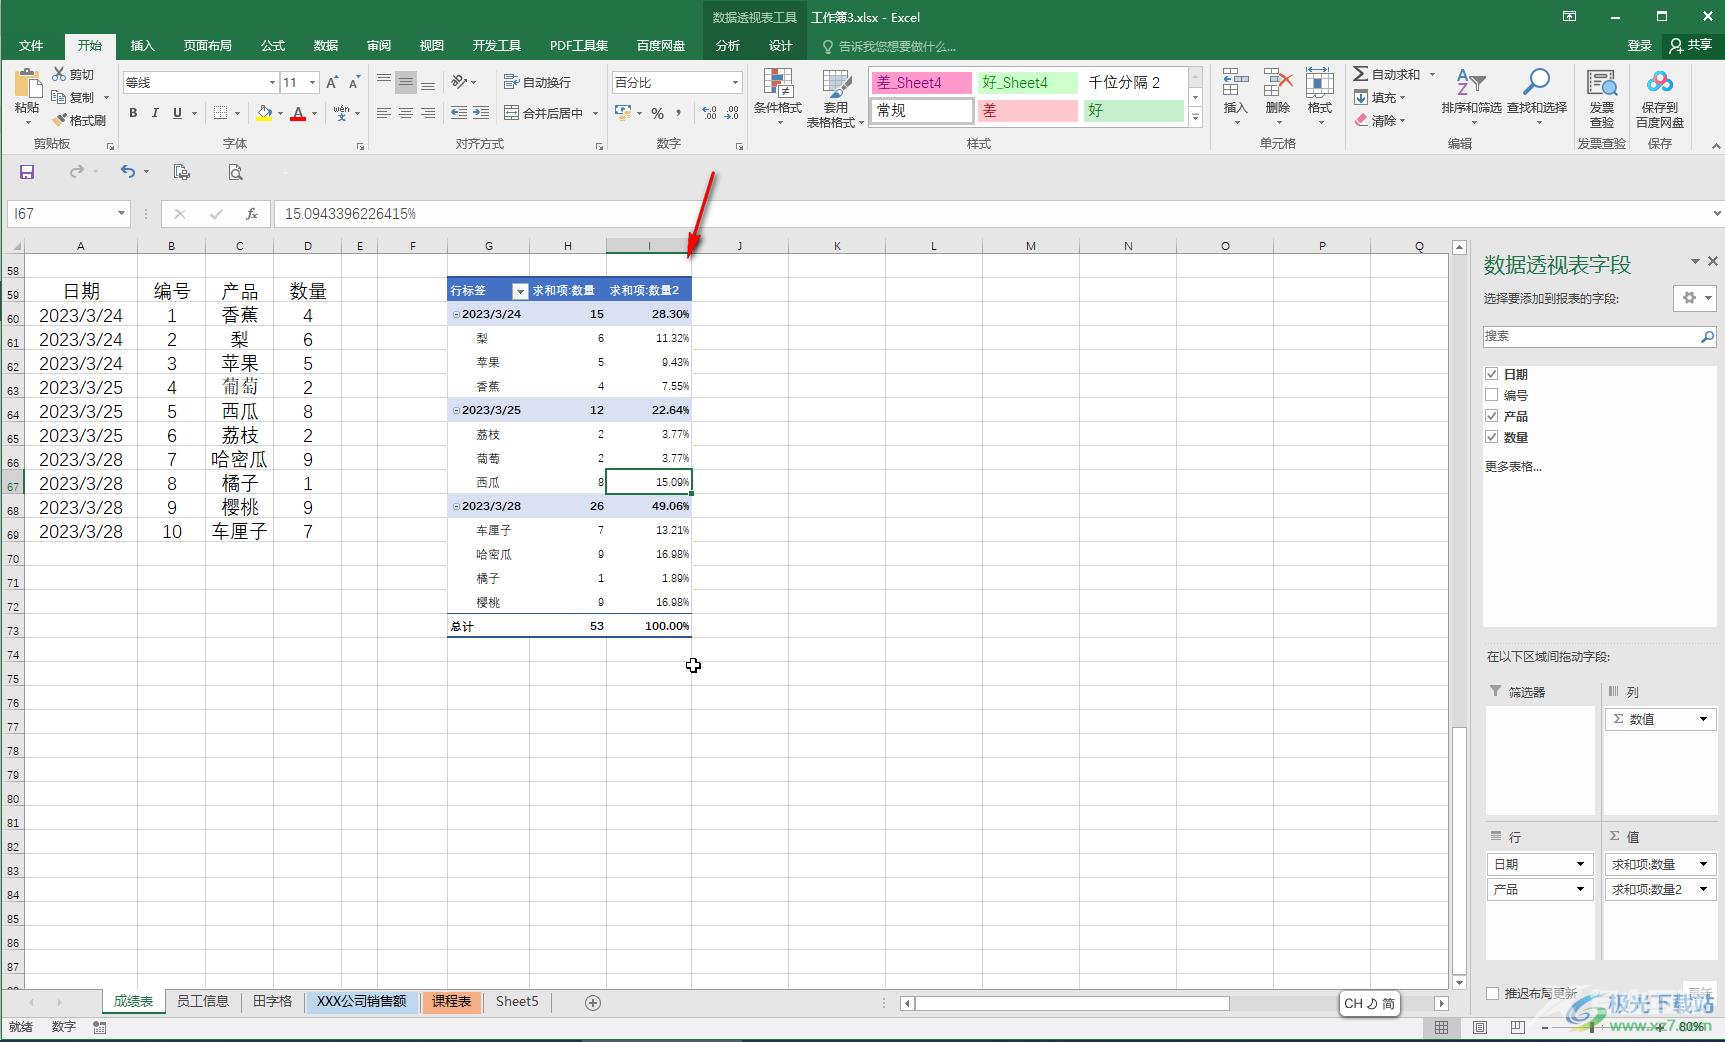Open number format dropdown (百分比)

735,83
